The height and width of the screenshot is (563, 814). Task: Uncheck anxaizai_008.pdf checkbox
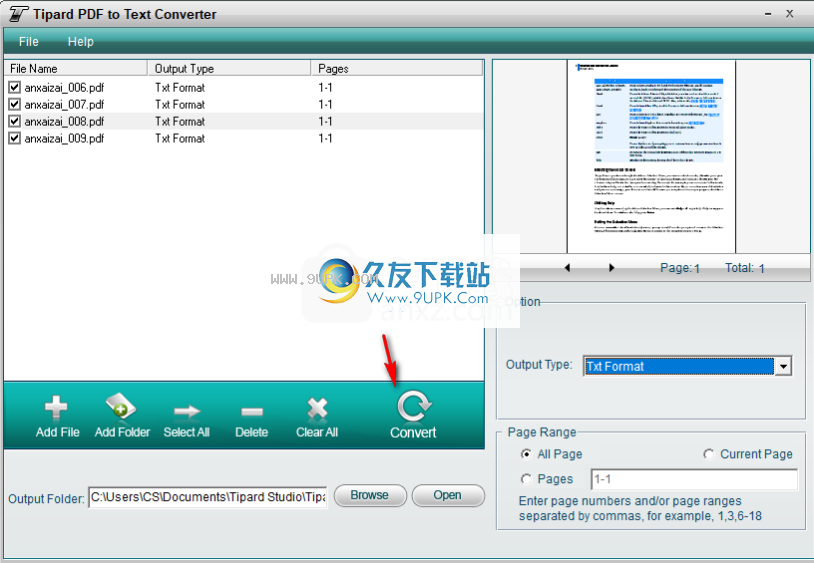point(15,121)
